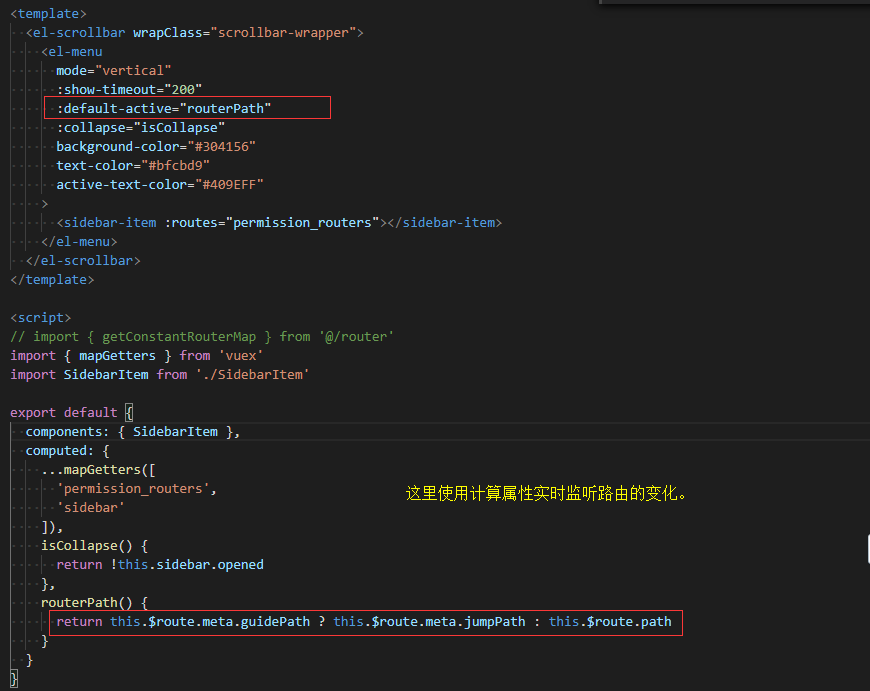870x691 pixels.
Task: Click the computed: { line
Action: coord(68,450)
